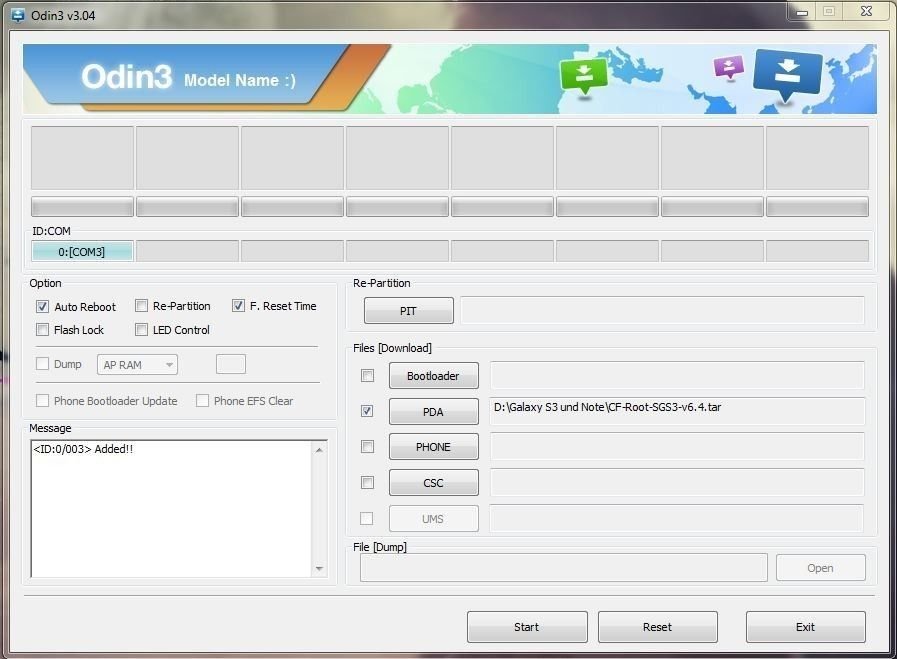Click the Exit button
Image resolution: width=897 pixels, height=659 pixels.
[x=805, y=627]
